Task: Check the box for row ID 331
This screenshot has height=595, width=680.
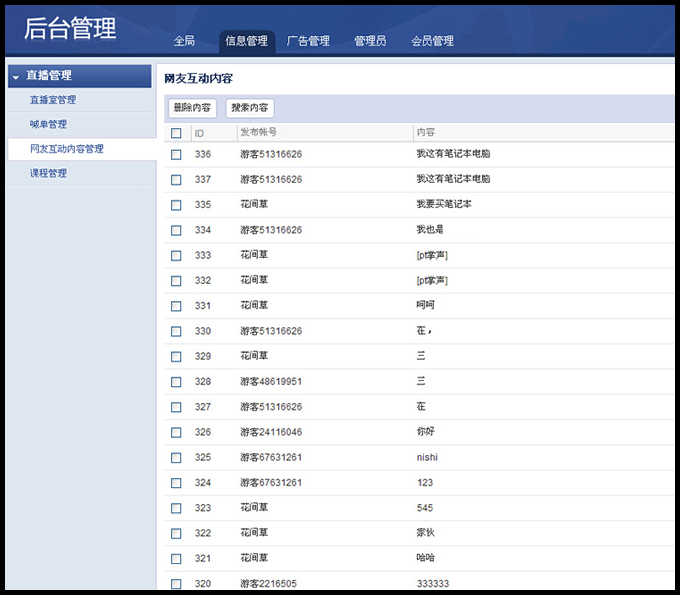Action: (x=176, y=306)
